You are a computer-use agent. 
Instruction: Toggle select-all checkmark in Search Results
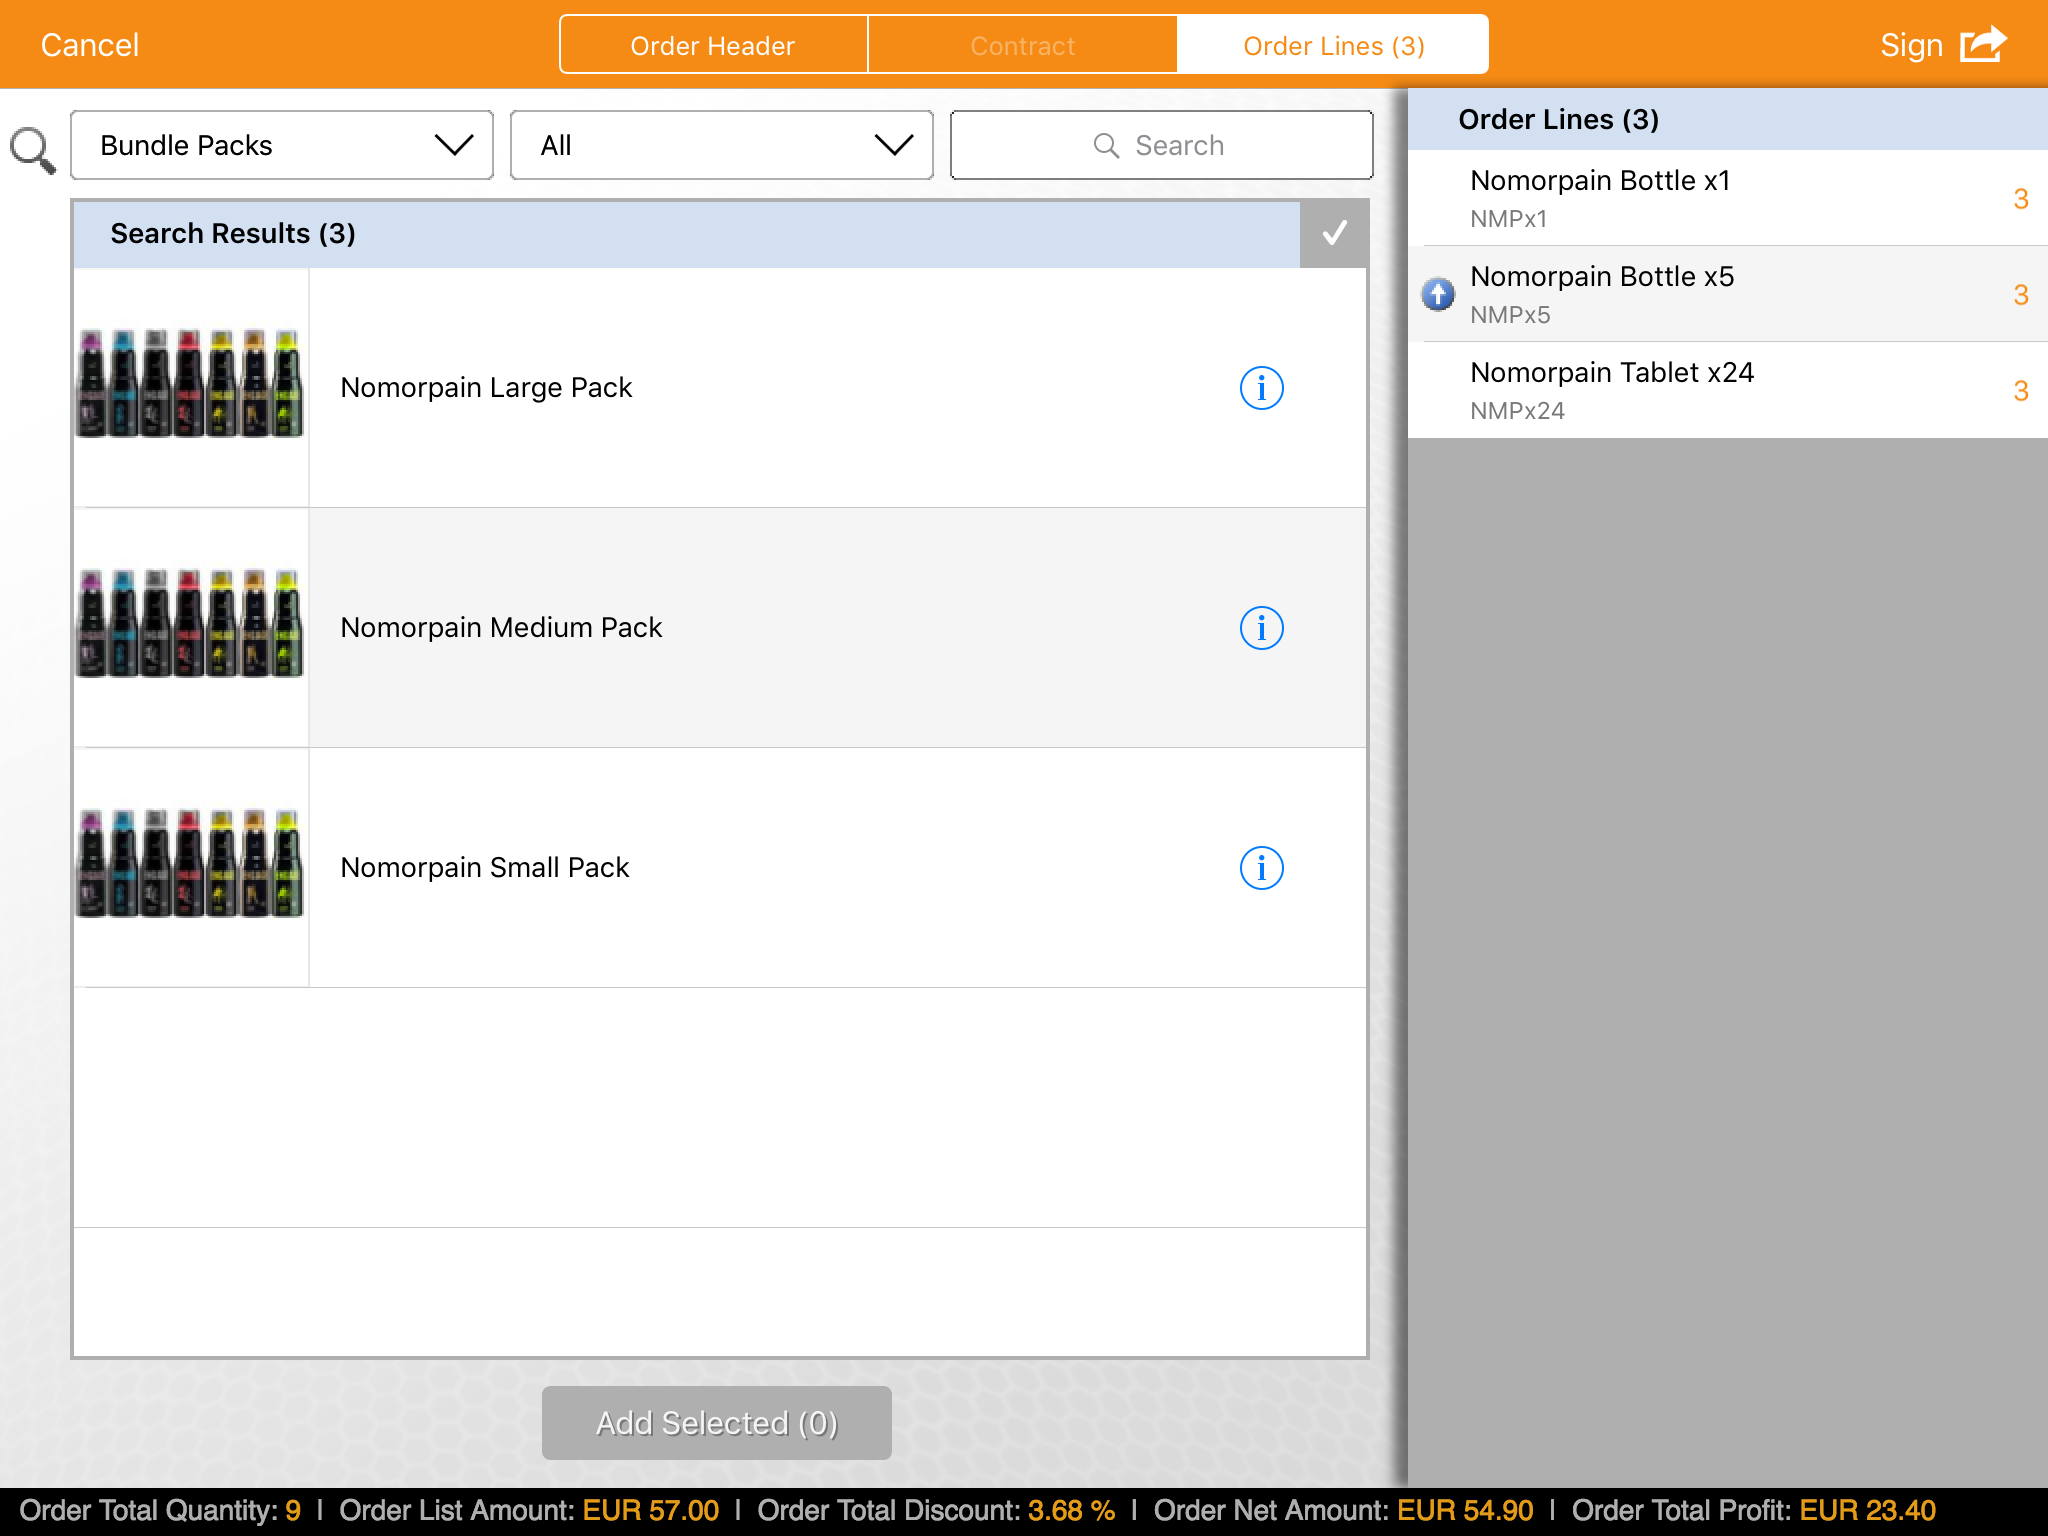click(x=1334, y=234)
